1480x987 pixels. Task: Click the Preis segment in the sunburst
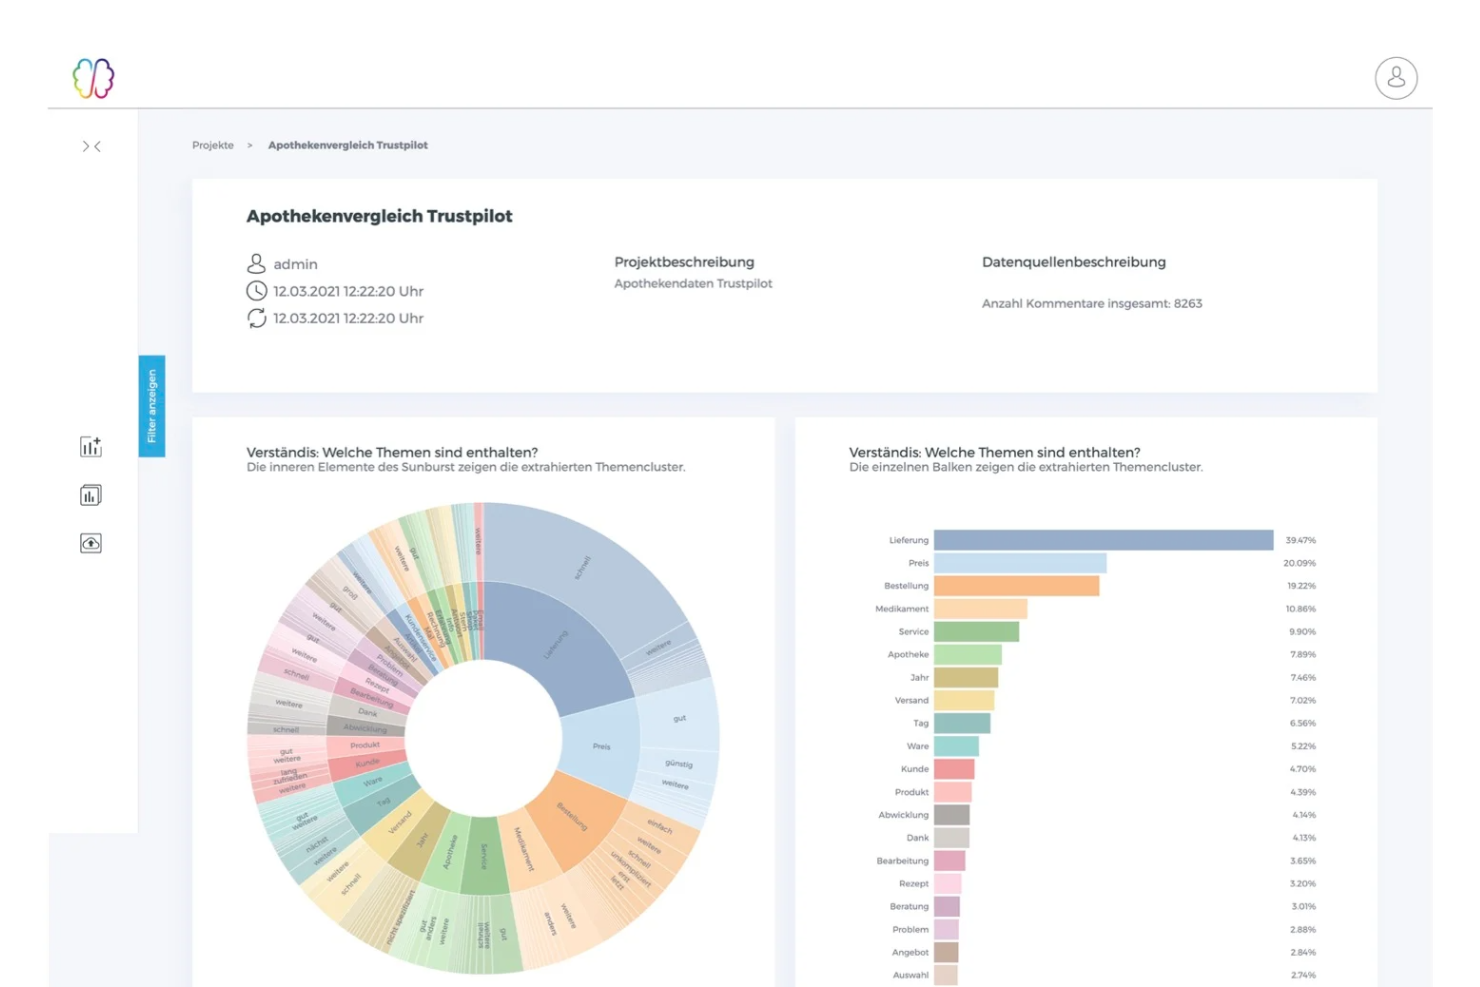point(600,745)
